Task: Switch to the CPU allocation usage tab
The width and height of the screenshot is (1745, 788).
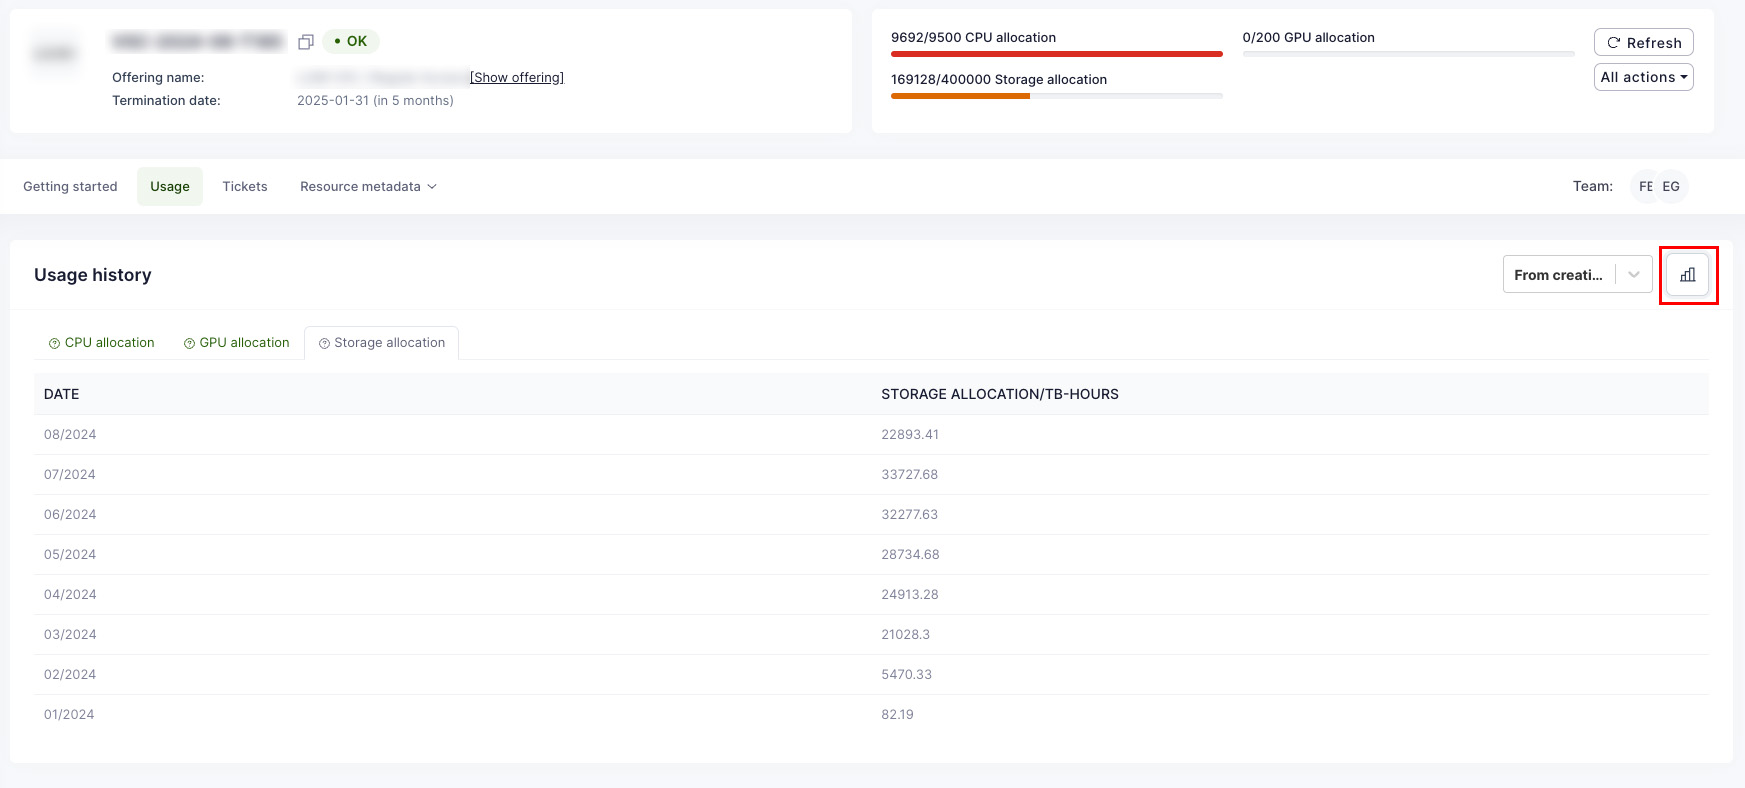Action: [x=109, y=343]
